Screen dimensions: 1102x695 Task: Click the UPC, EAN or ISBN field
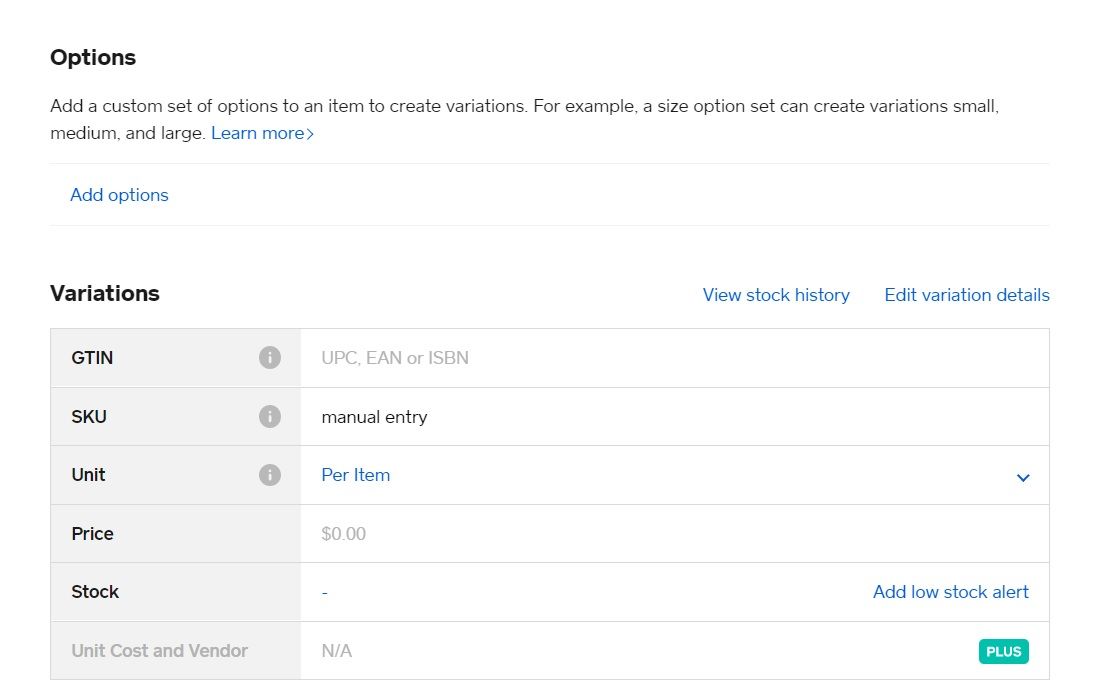(x=394, y=357)
